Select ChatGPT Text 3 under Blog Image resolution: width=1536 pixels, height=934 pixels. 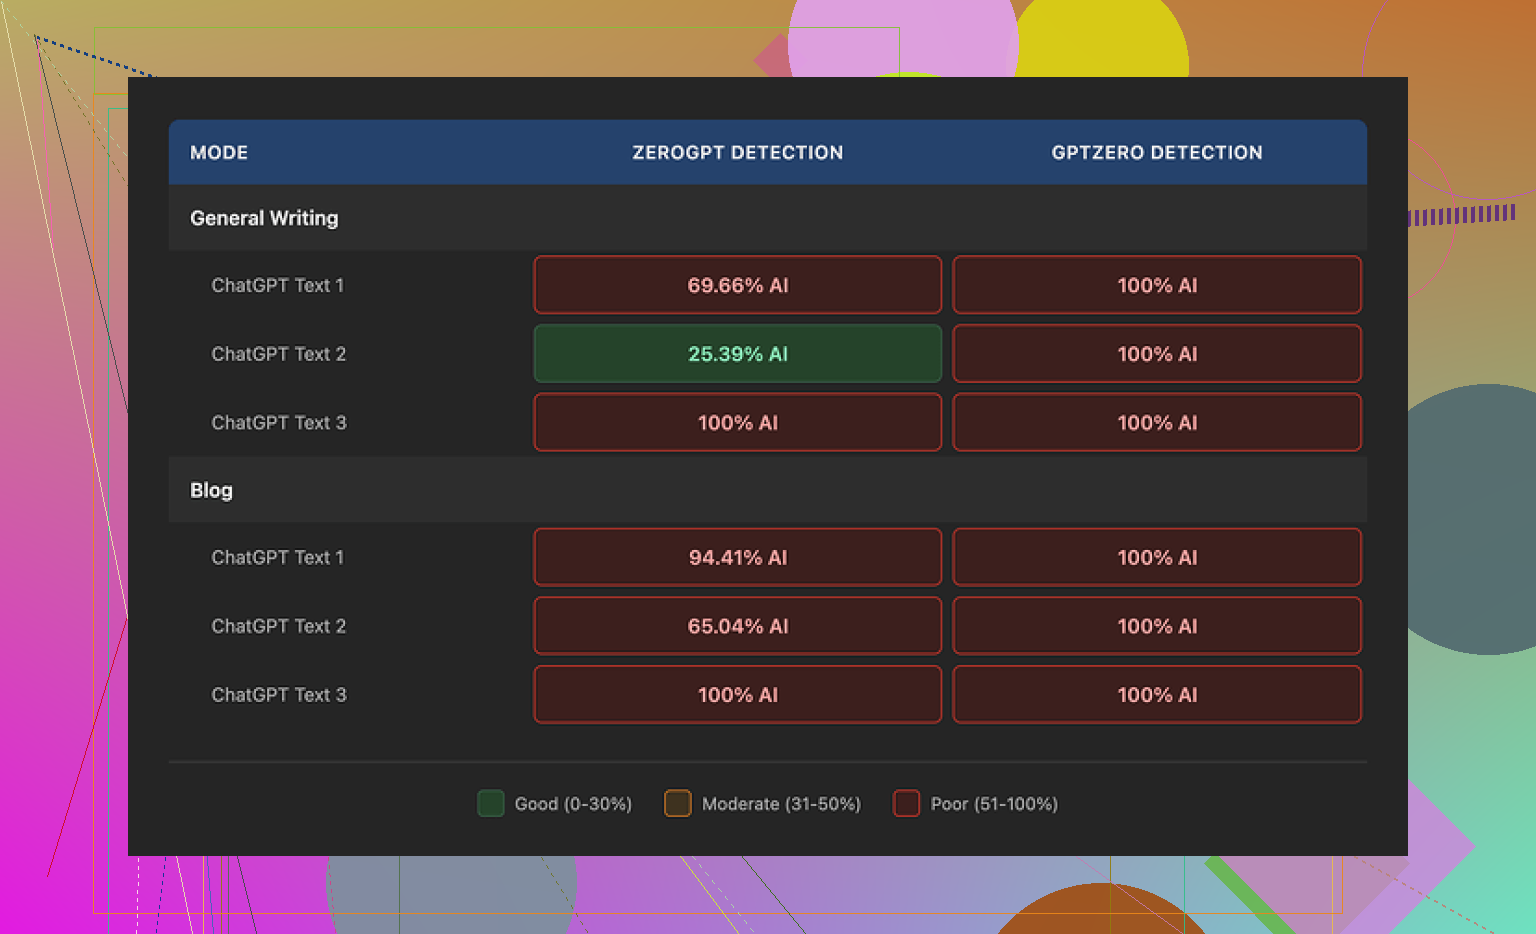tap(278, 695)
